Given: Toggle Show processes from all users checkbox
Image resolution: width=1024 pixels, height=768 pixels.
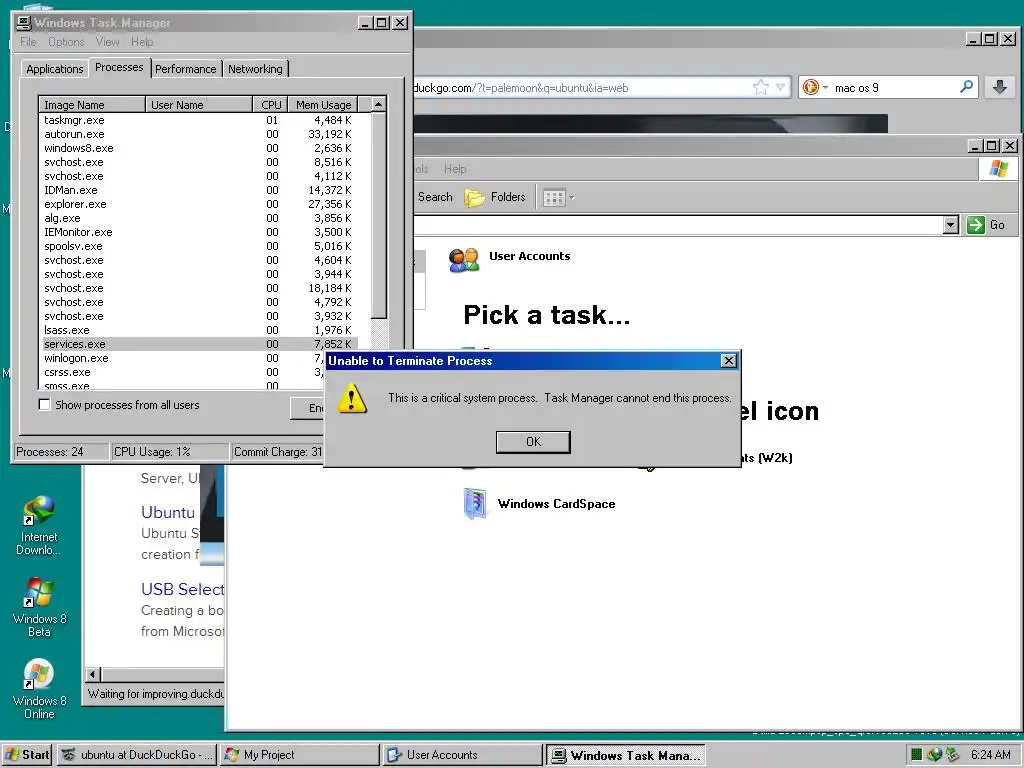Looking at the screenshot, I should pyautogui.click(x=44, y=405).
